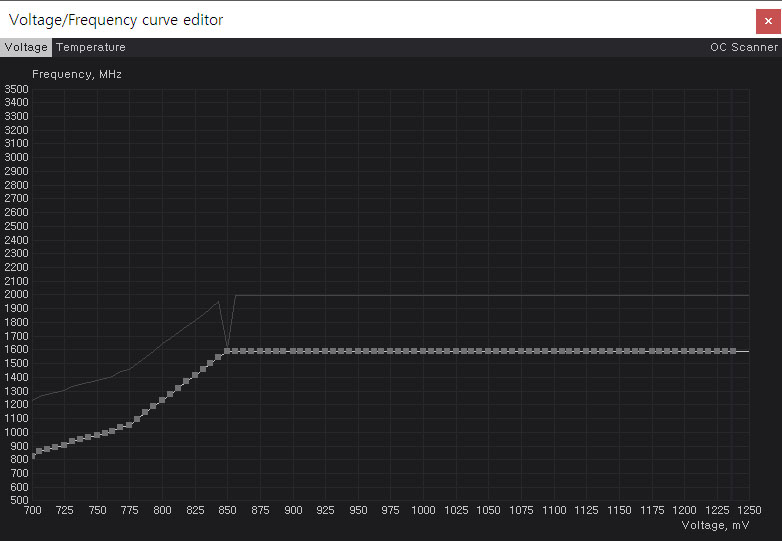
Task: Close the Voltage/Frequency curve editor window
Action: pyautogui.click(x=768, y=21)
